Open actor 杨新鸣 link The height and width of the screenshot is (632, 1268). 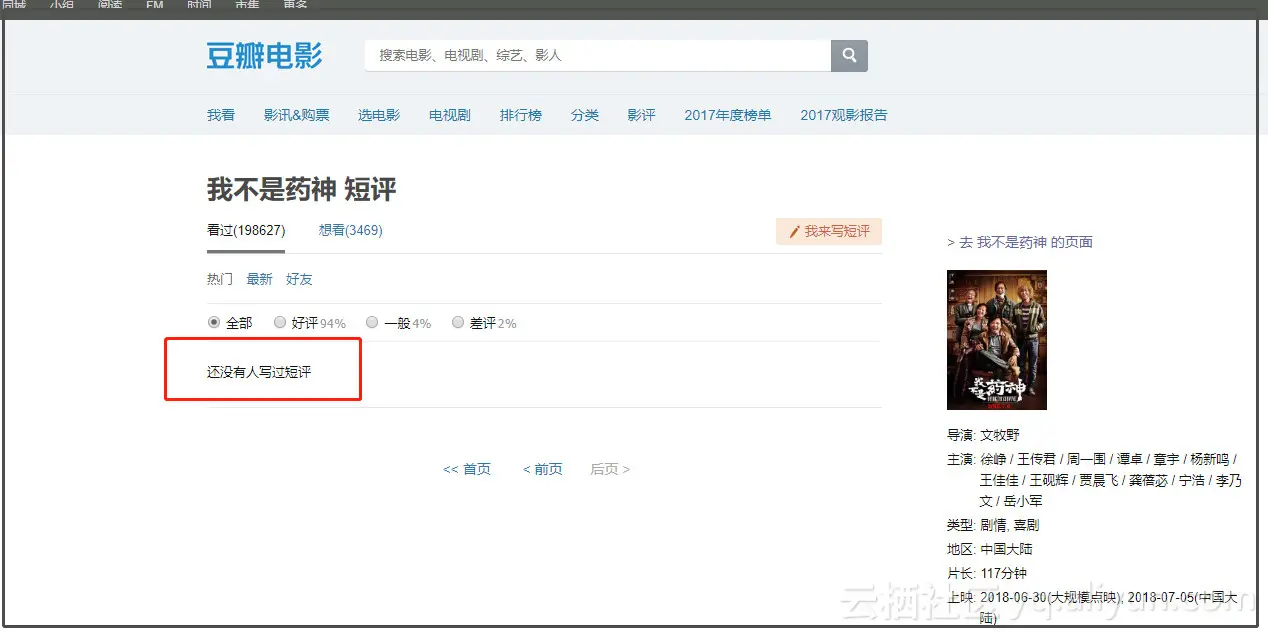(x=1208, y=459)
